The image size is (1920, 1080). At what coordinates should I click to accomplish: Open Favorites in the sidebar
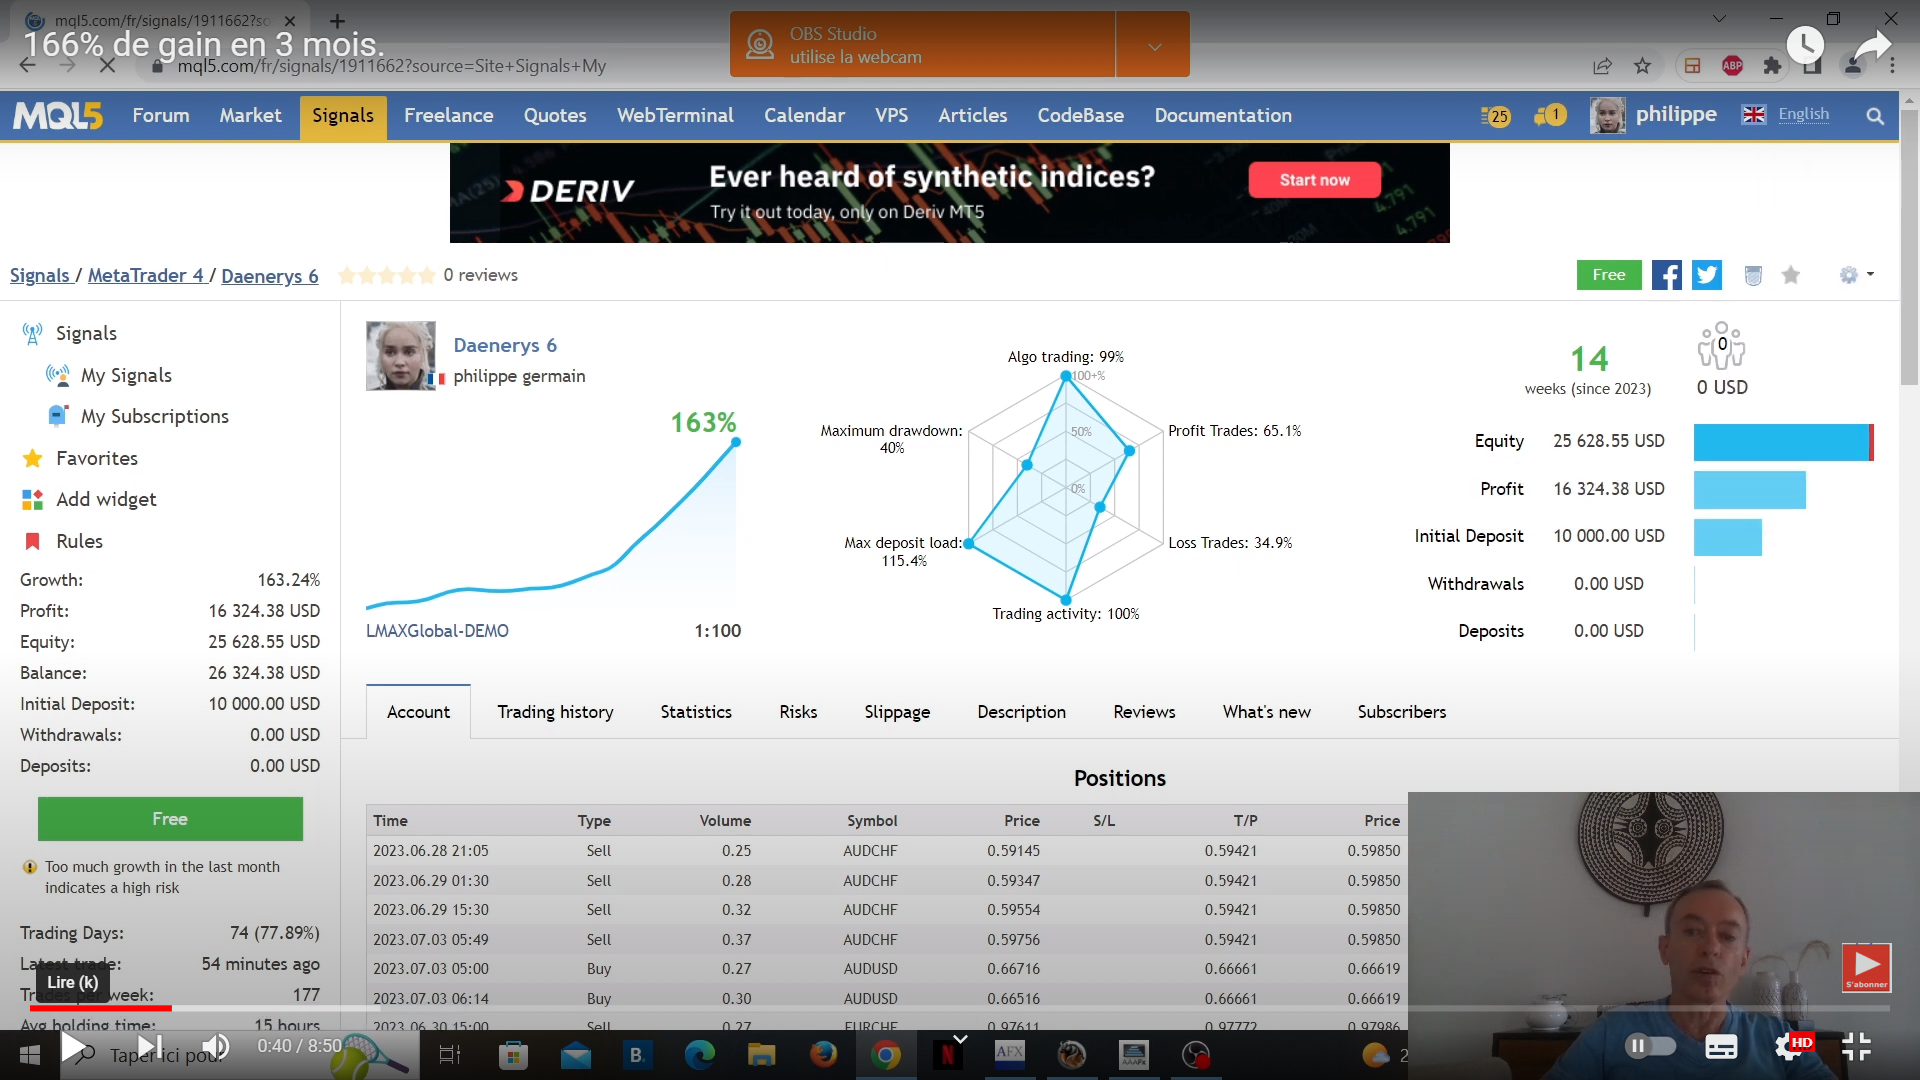[x=97, y=458]
